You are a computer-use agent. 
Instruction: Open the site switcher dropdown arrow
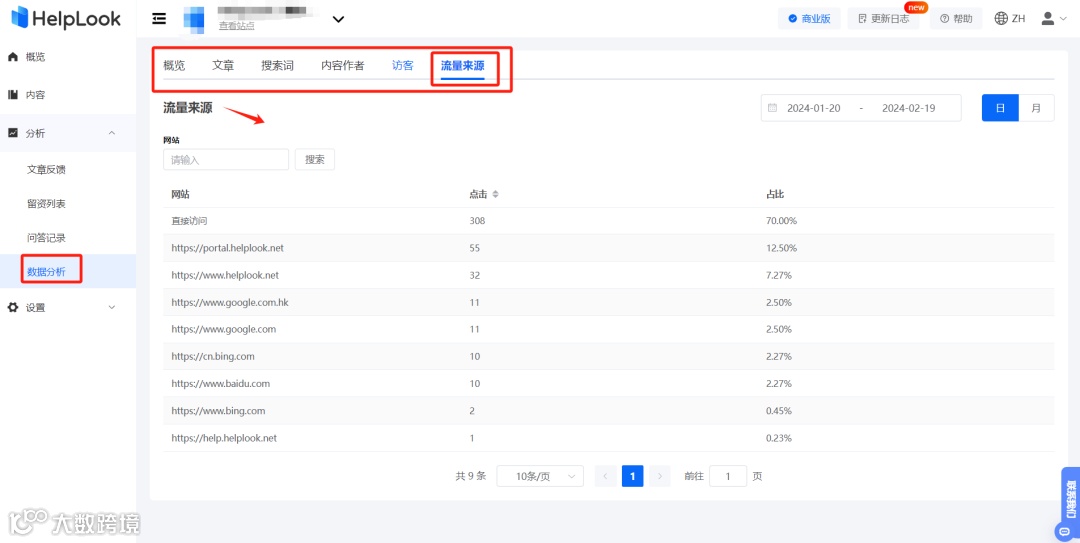coord(338,19)
